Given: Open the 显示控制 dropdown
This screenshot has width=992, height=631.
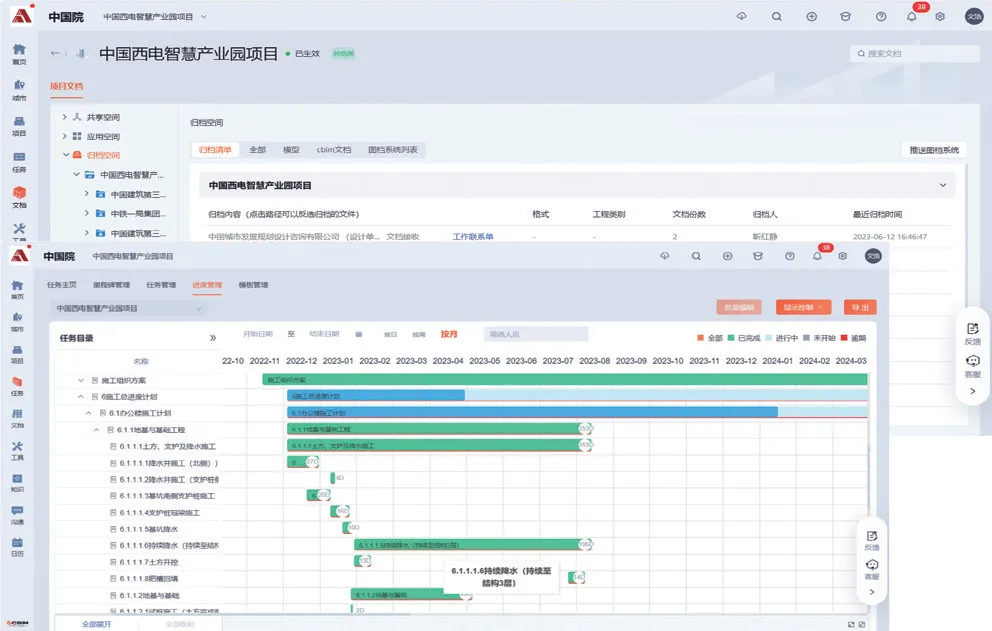Looking at the screenshot, I should coord(803,308).
